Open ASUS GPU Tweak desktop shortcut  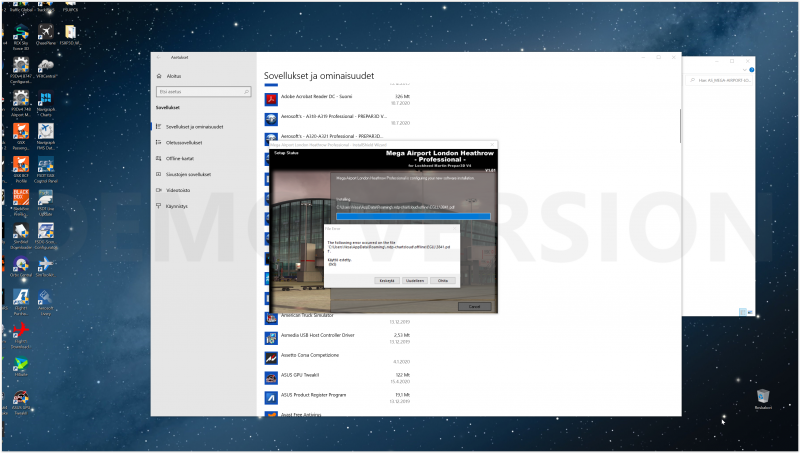[21, 402]
